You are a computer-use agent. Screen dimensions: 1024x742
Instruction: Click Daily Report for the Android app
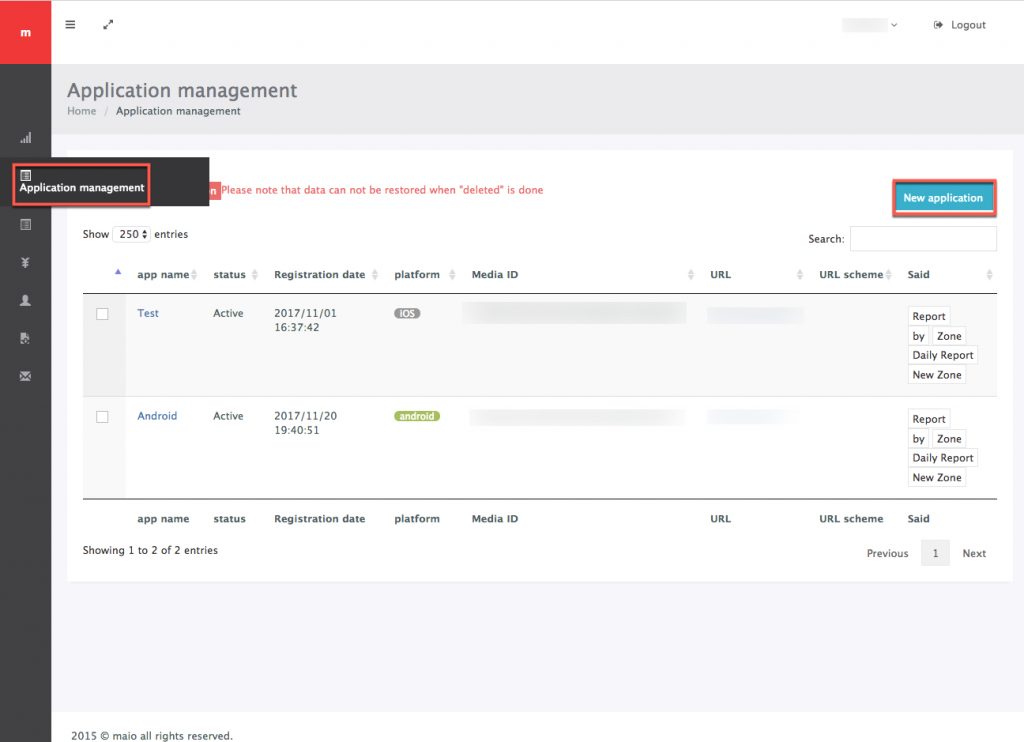(942, 457)
